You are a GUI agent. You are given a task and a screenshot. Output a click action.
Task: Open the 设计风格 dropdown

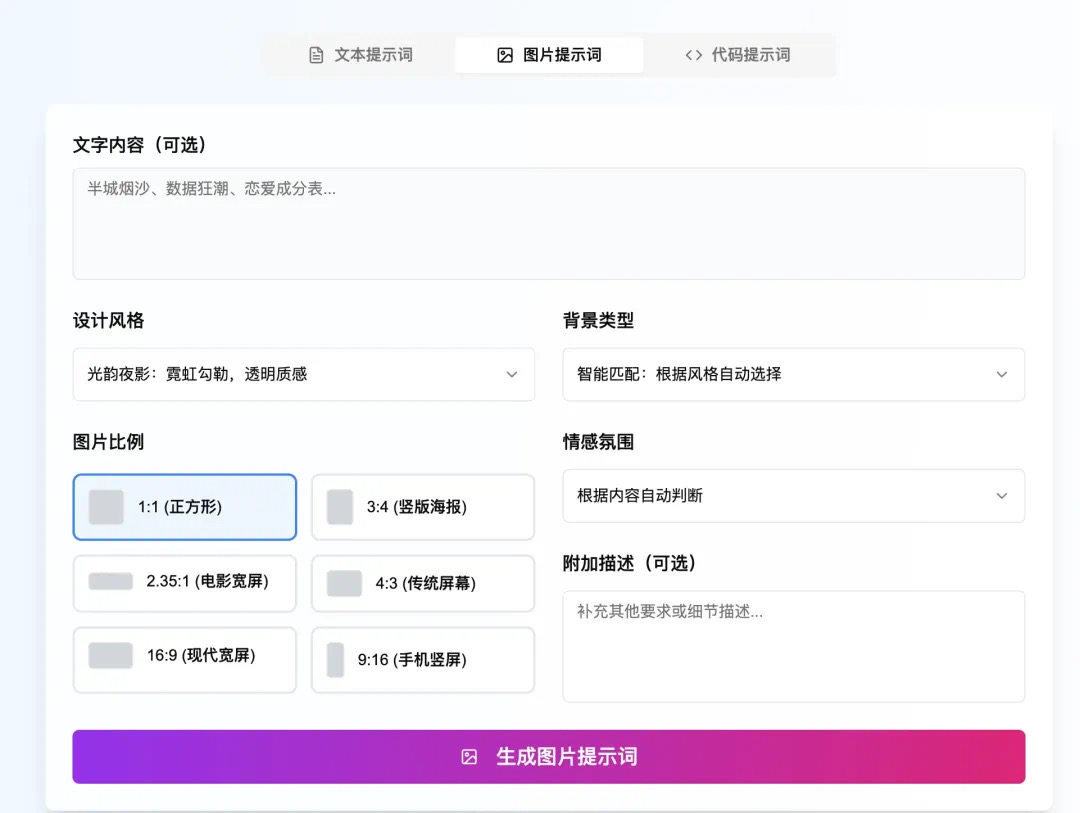click(x=303, y=374)
